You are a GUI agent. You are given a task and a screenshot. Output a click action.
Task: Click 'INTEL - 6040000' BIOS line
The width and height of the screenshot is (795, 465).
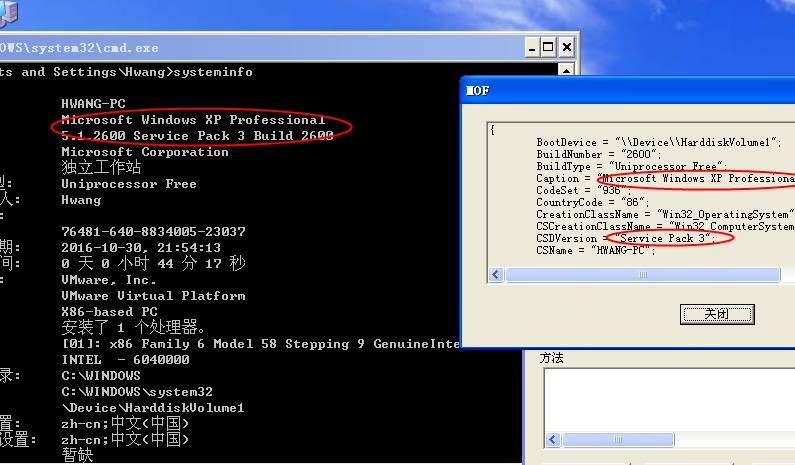click(125, 360)
